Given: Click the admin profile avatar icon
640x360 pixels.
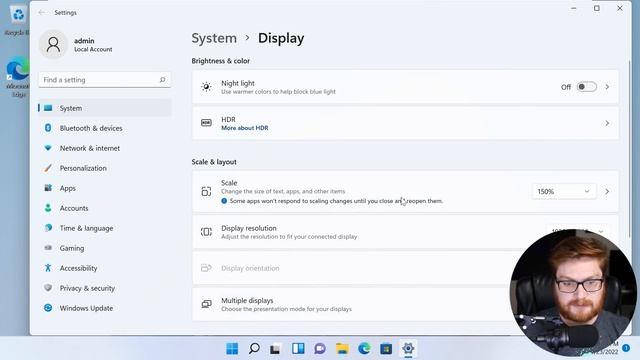Looking at the screenshot, I should click(x=53, y=44).
